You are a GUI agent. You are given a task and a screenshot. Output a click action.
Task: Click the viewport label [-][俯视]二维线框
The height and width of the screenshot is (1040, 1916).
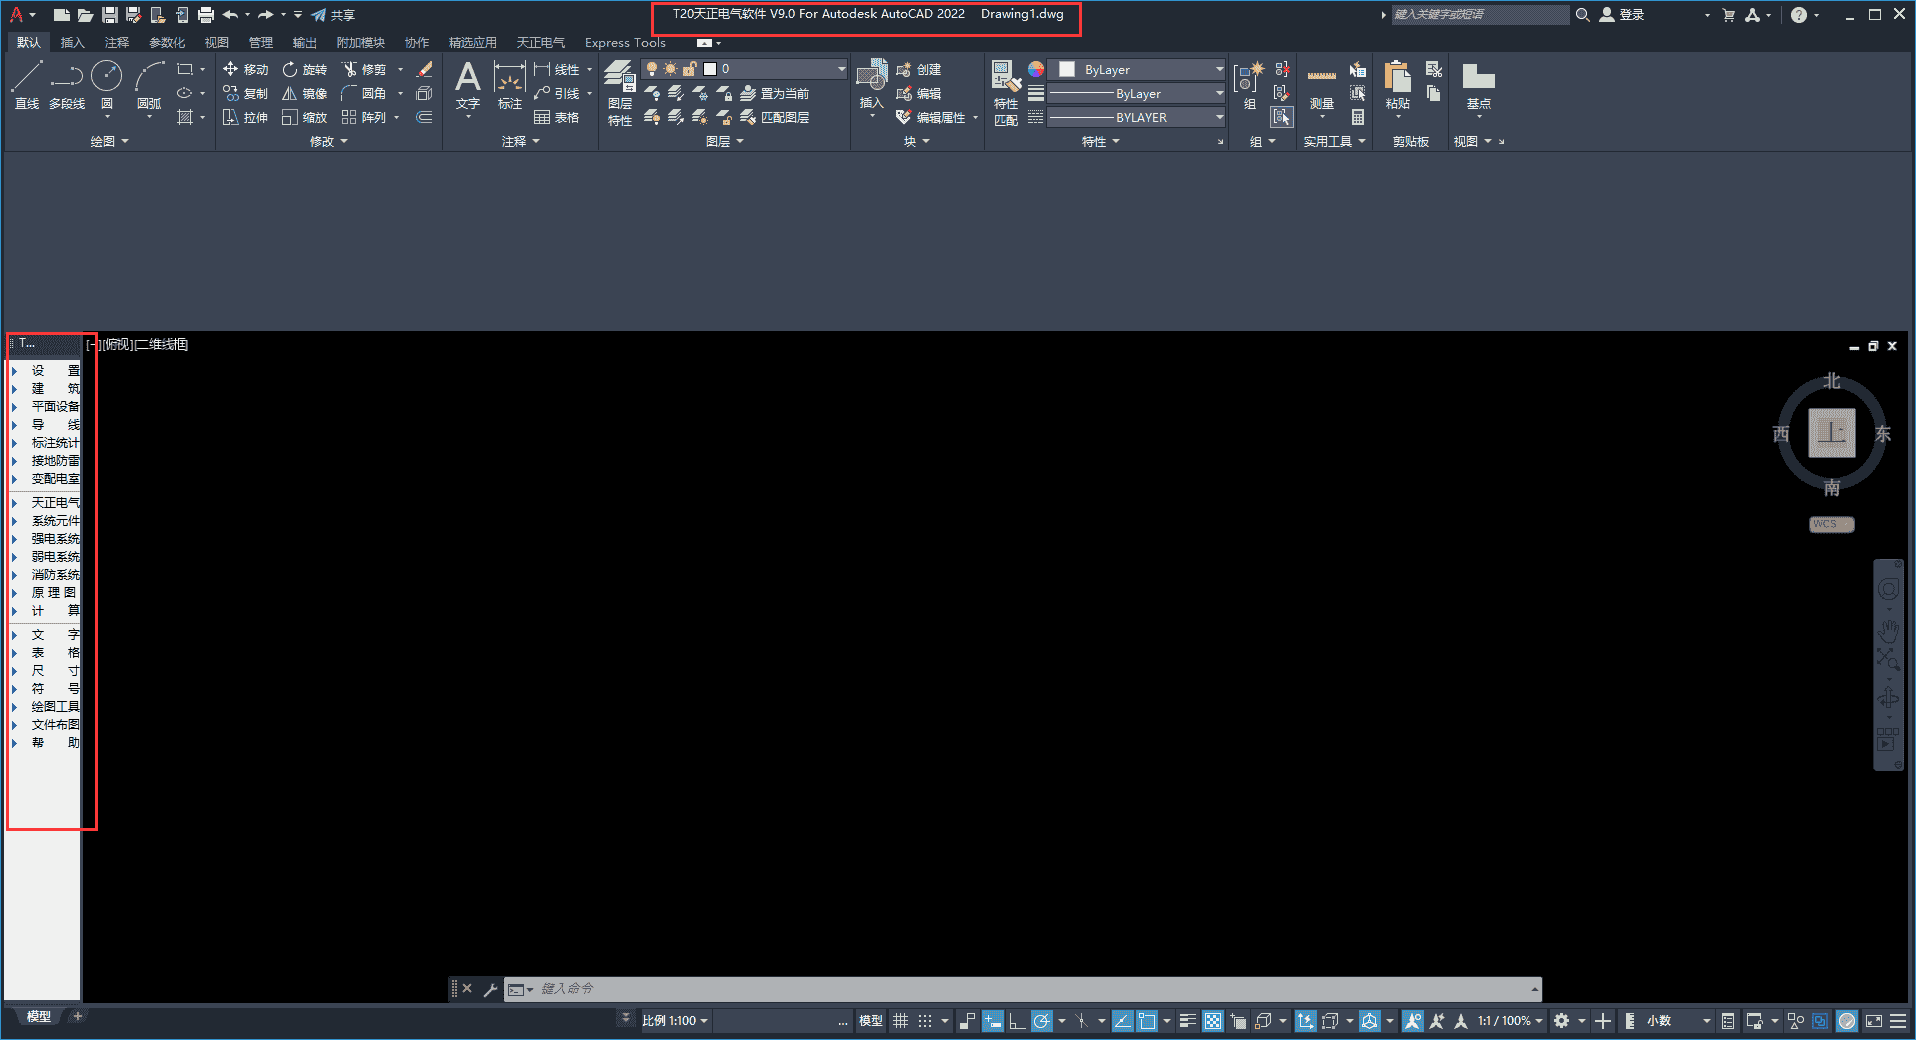tap(137, 344)
